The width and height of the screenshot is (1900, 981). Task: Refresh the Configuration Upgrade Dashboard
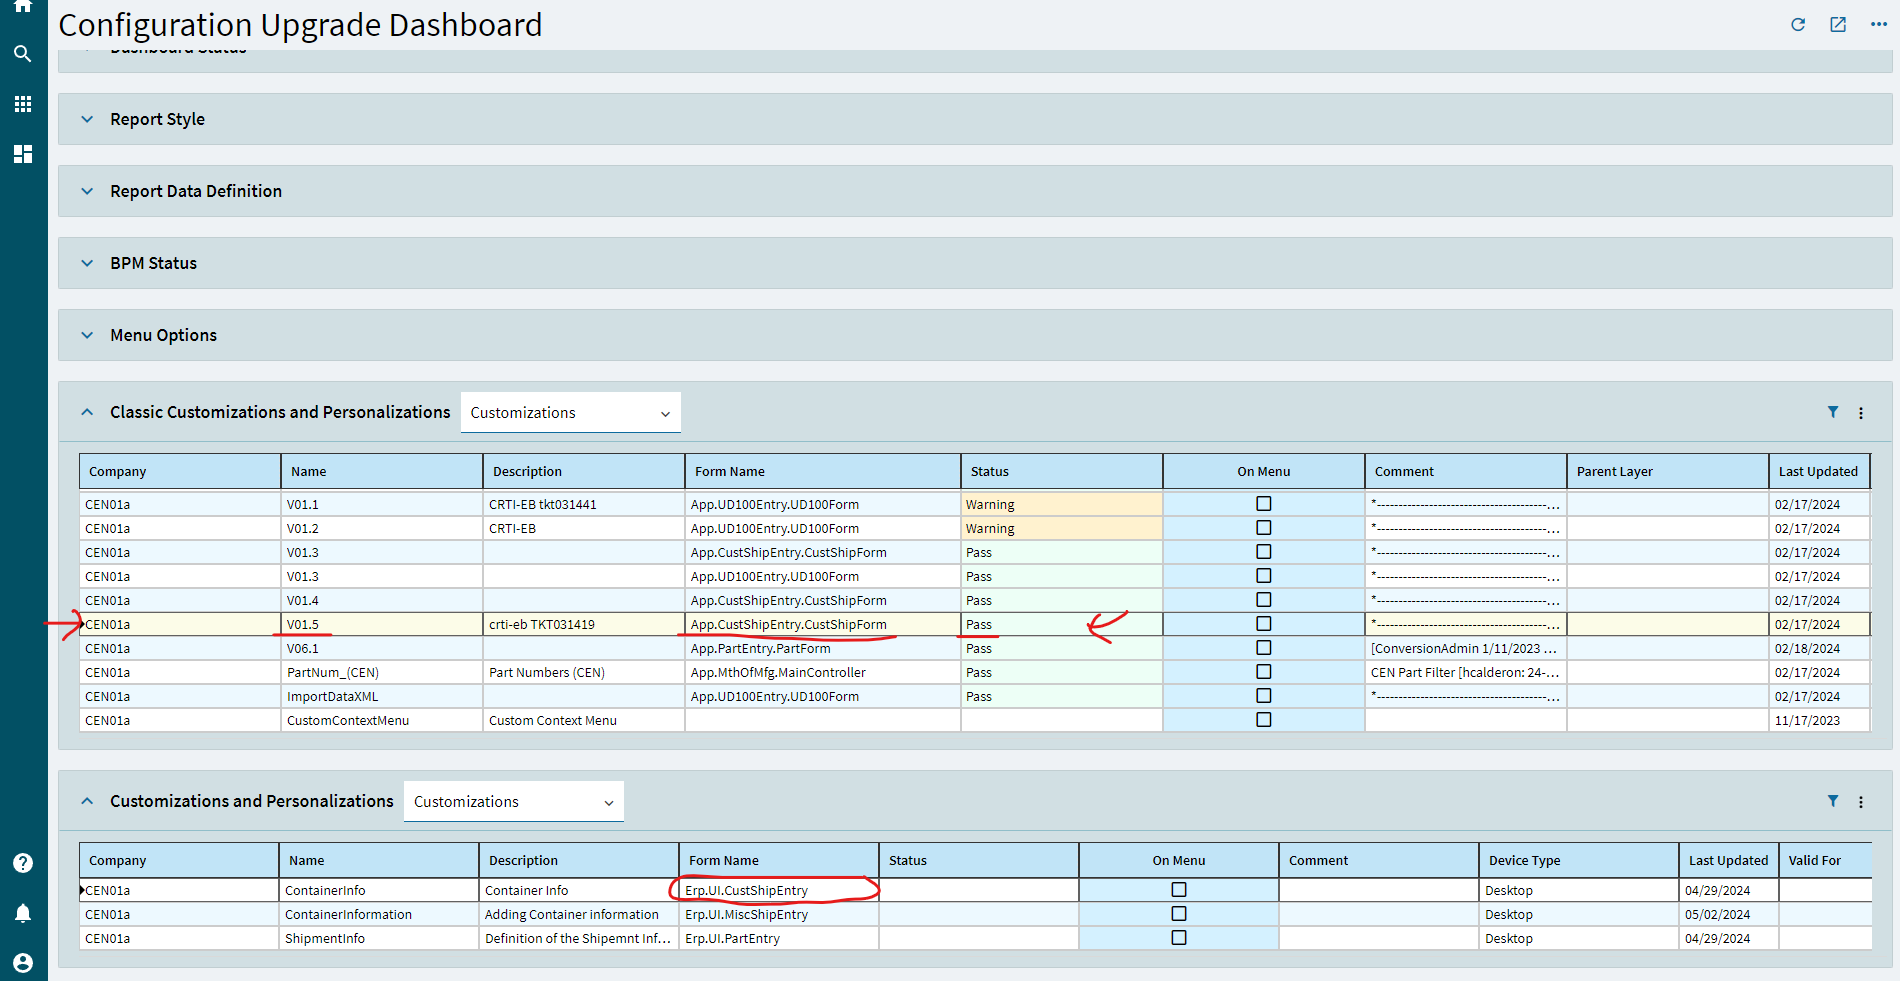click(1798, 25)
